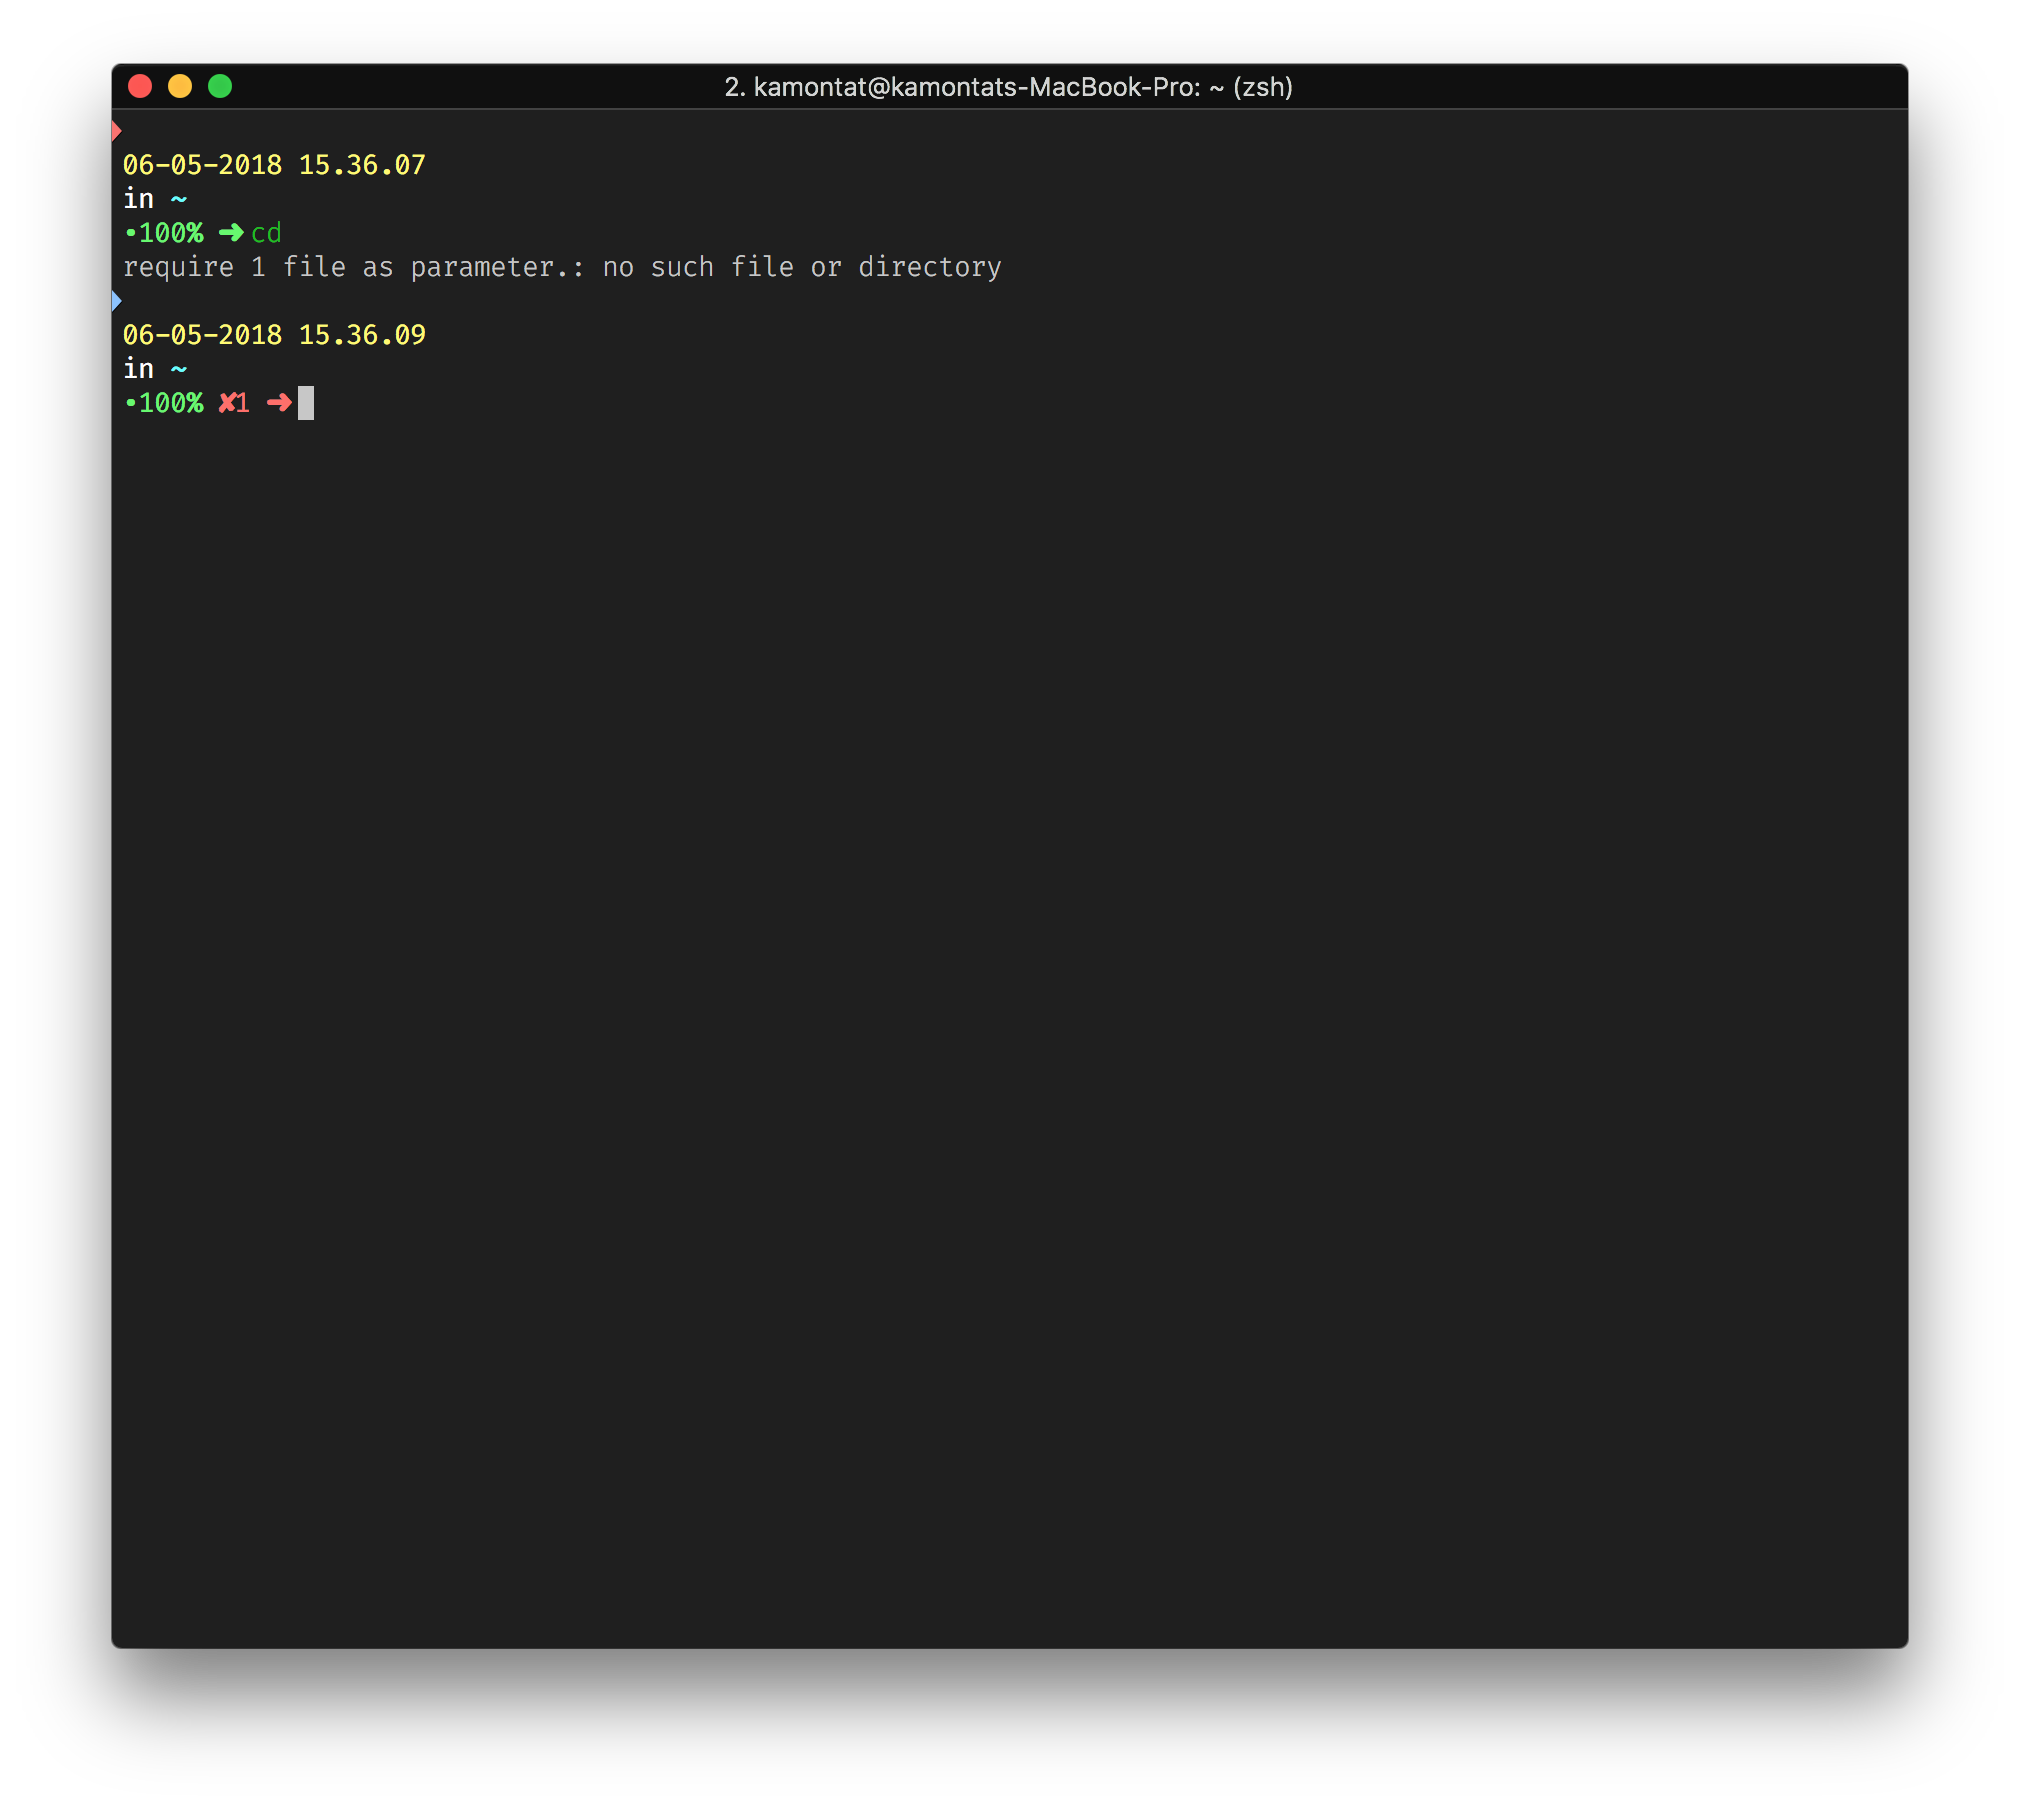Click the (zsh) label in title bar

pyautogui.click(x=1262, y=88)
